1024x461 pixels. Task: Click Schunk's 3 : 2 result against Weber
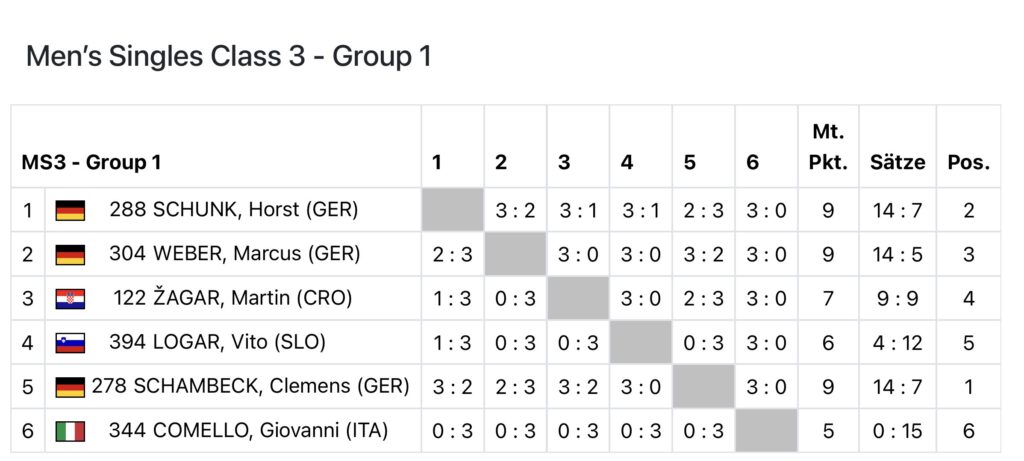515,210
